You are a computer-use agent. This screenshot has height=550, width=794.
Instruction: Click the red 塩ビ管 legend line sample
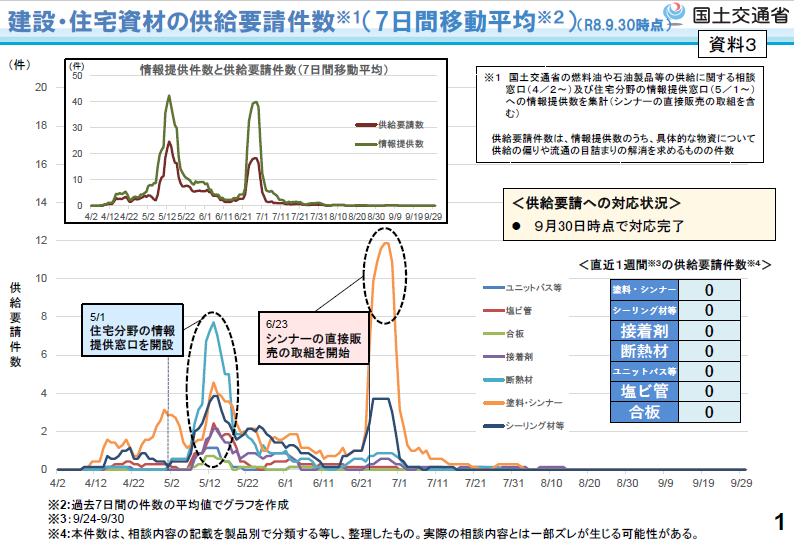tap(494, 310)
